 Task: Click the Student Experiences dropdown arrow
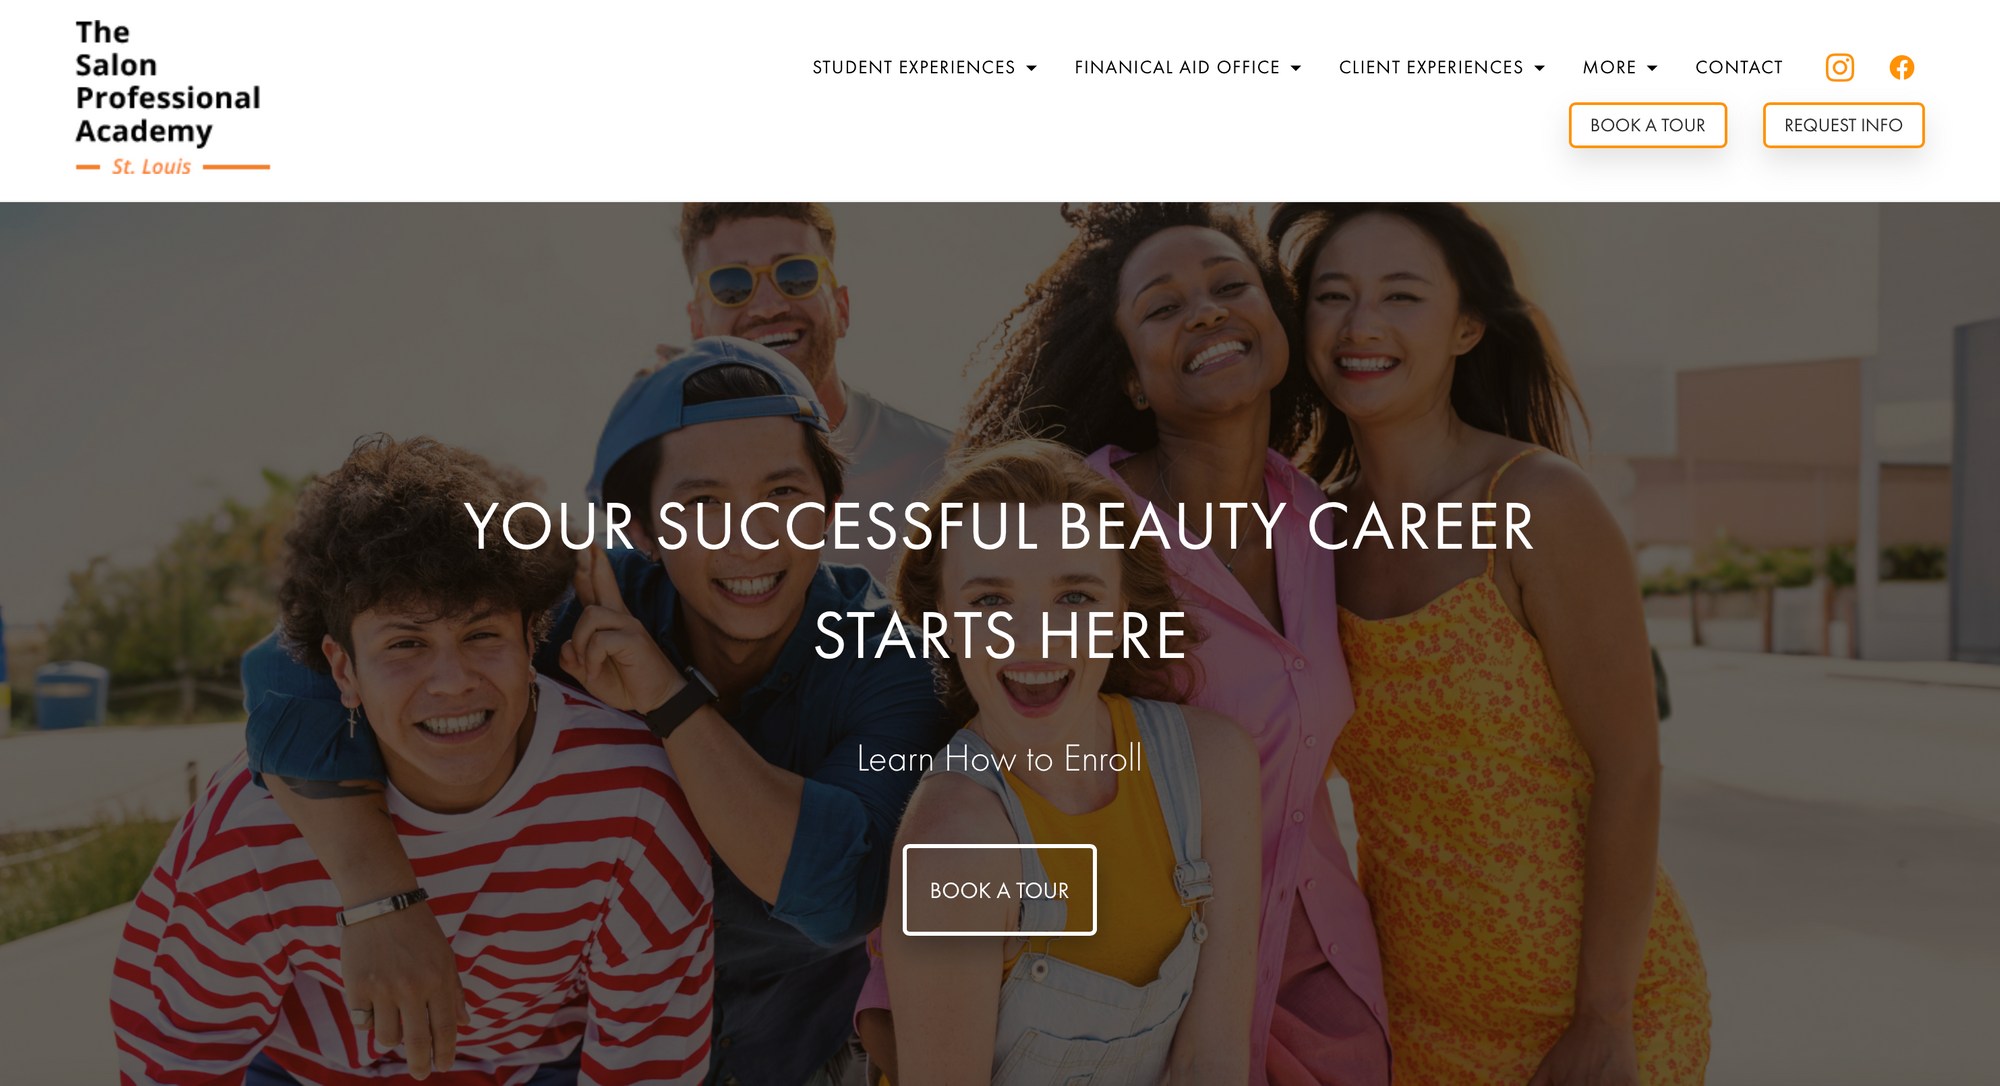[1031, 68]
